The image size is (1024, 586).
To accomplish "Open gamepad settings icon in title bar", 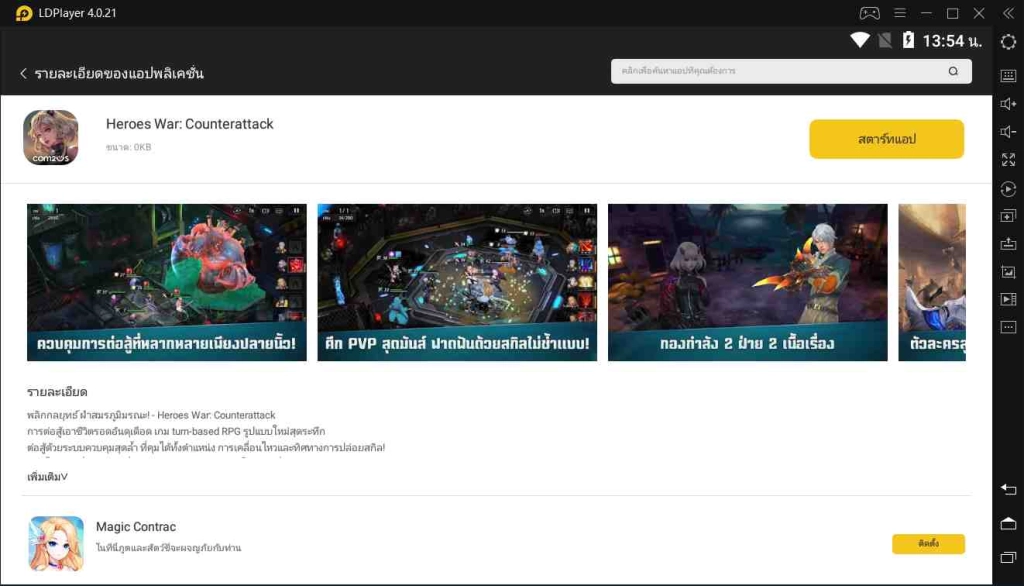I will pyautogui.click(x=869, y=13).
